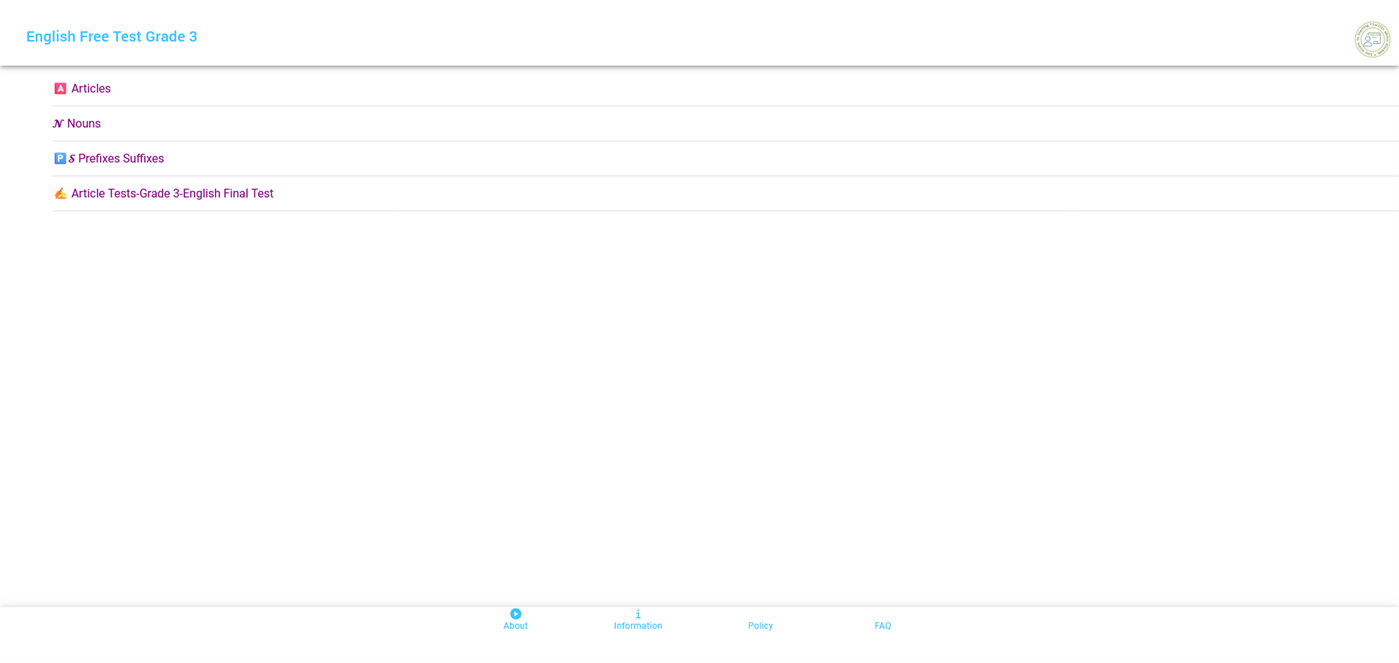Click the info icon above Information
This screenshot has width=1399, height=663.
coord(638,614)
